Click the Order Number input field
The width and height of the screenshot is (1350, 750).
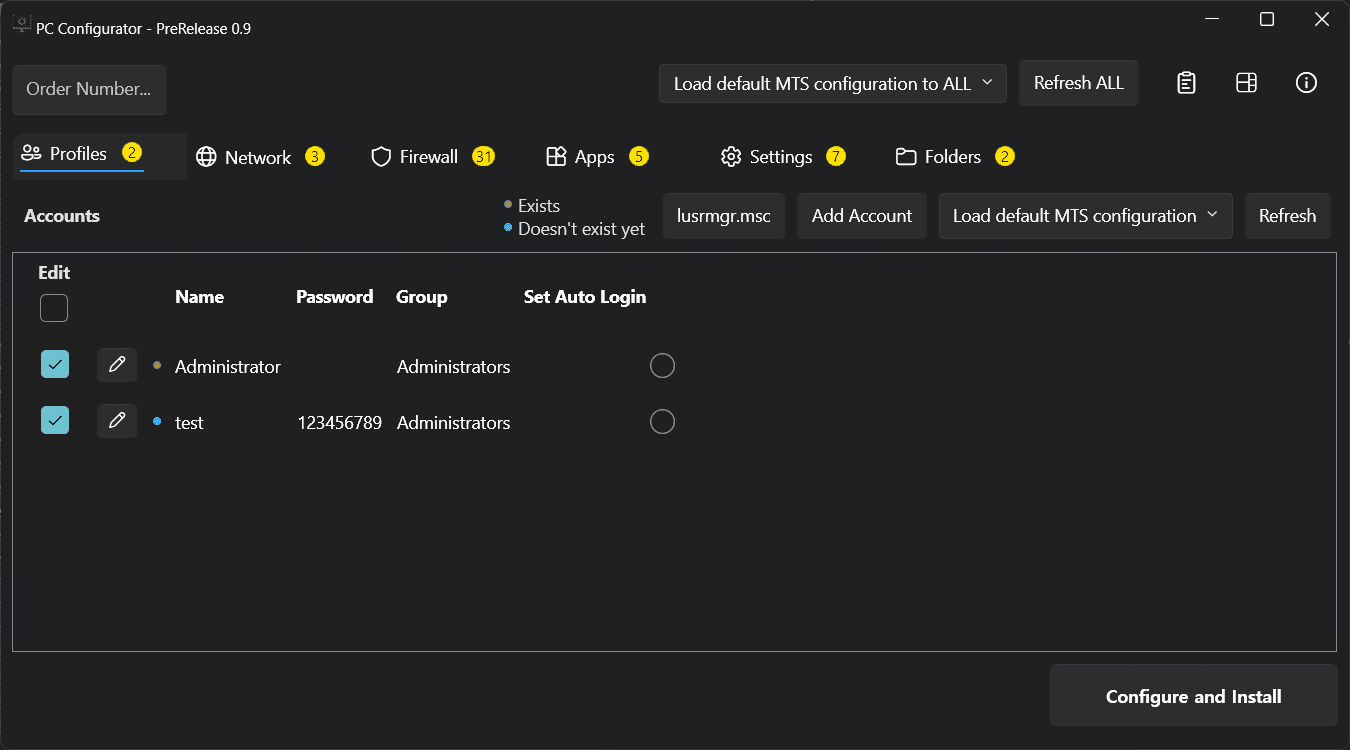click(89, 90)
